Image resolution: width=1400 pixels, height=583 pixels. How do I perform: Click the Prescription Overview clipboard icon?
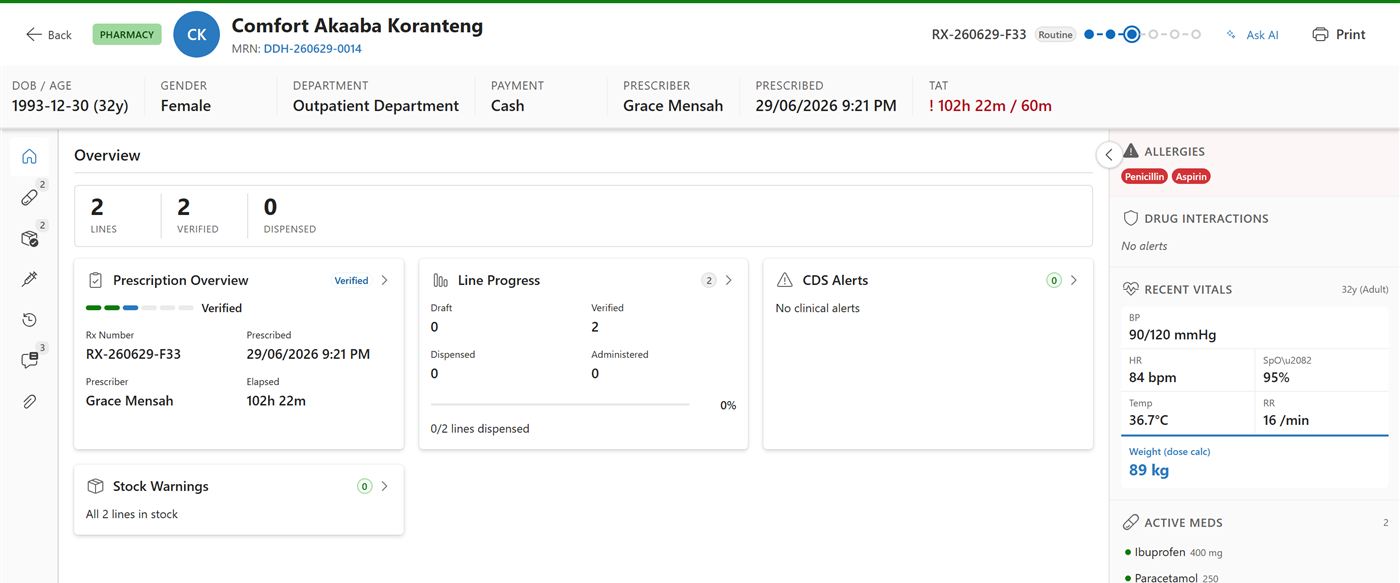(x=96, y=280)
